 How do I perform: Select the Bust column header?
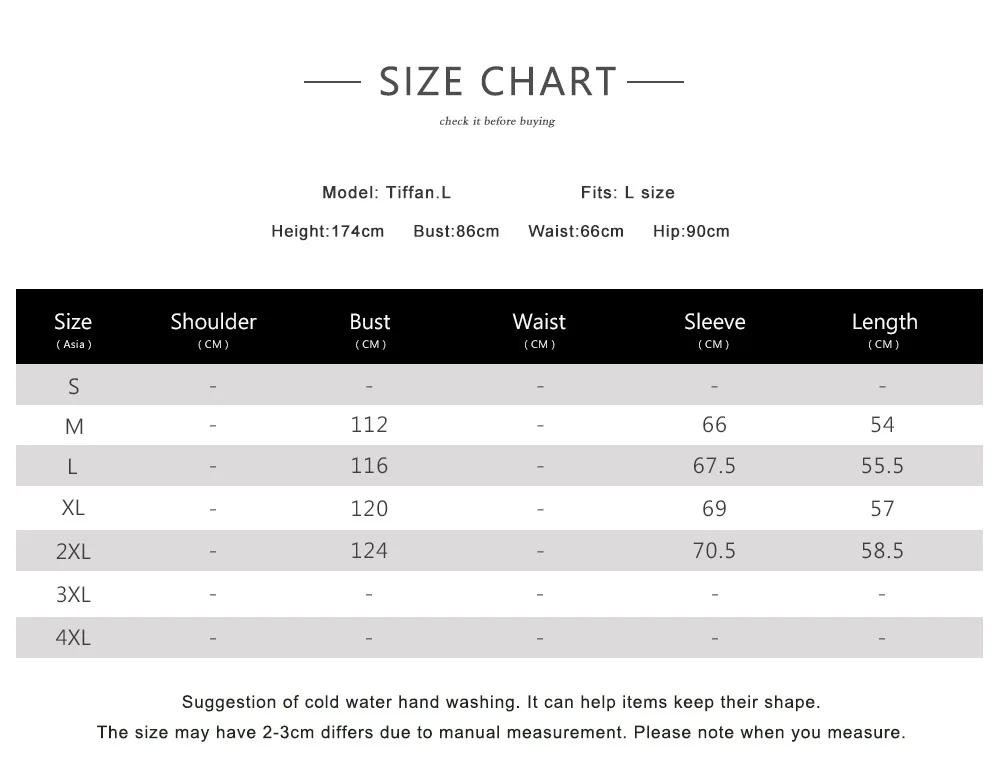pos(370,328)
